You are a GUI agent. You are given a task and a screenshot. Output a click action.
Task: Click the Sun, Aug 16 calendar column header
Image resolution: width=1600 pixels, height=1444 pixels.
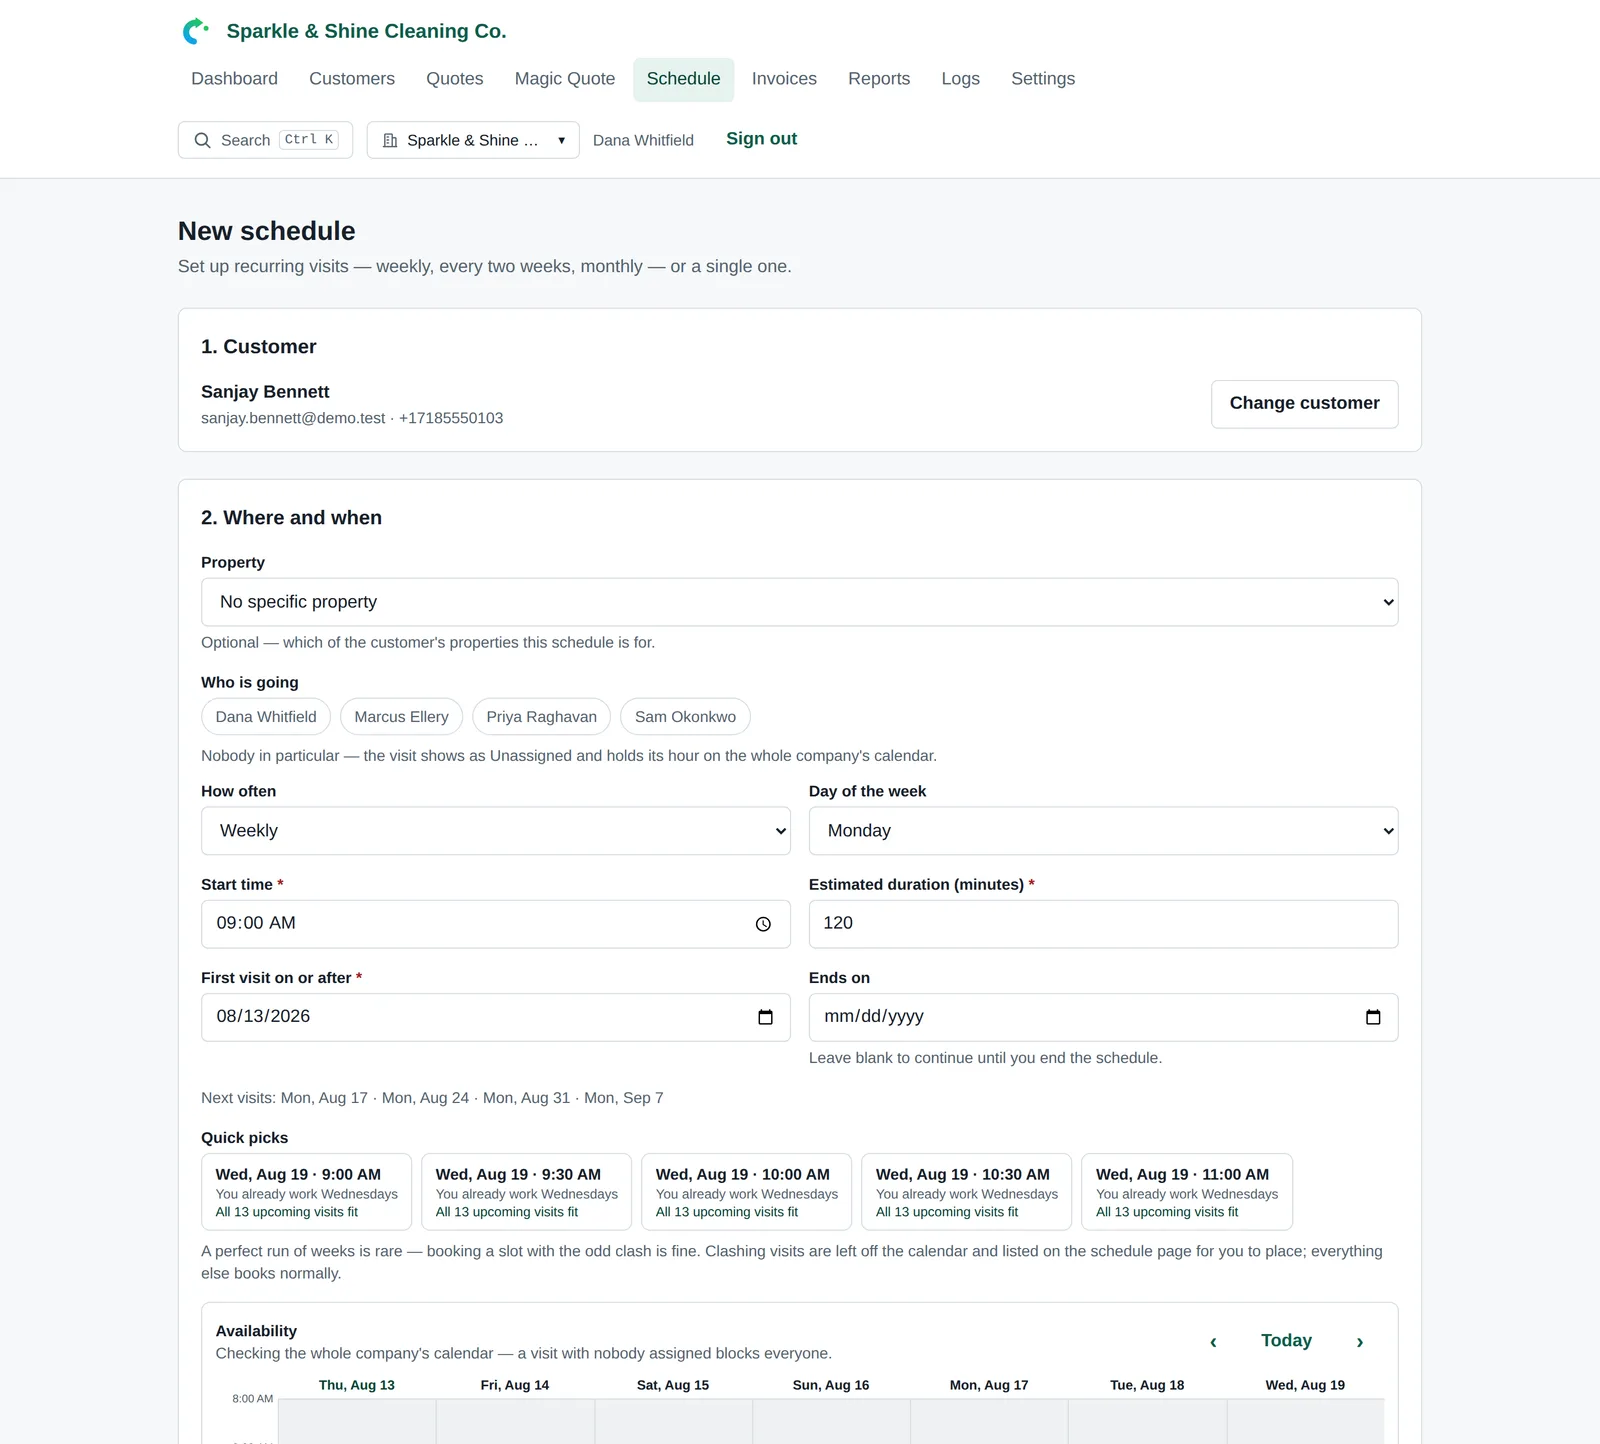(x=831, y=1385)
